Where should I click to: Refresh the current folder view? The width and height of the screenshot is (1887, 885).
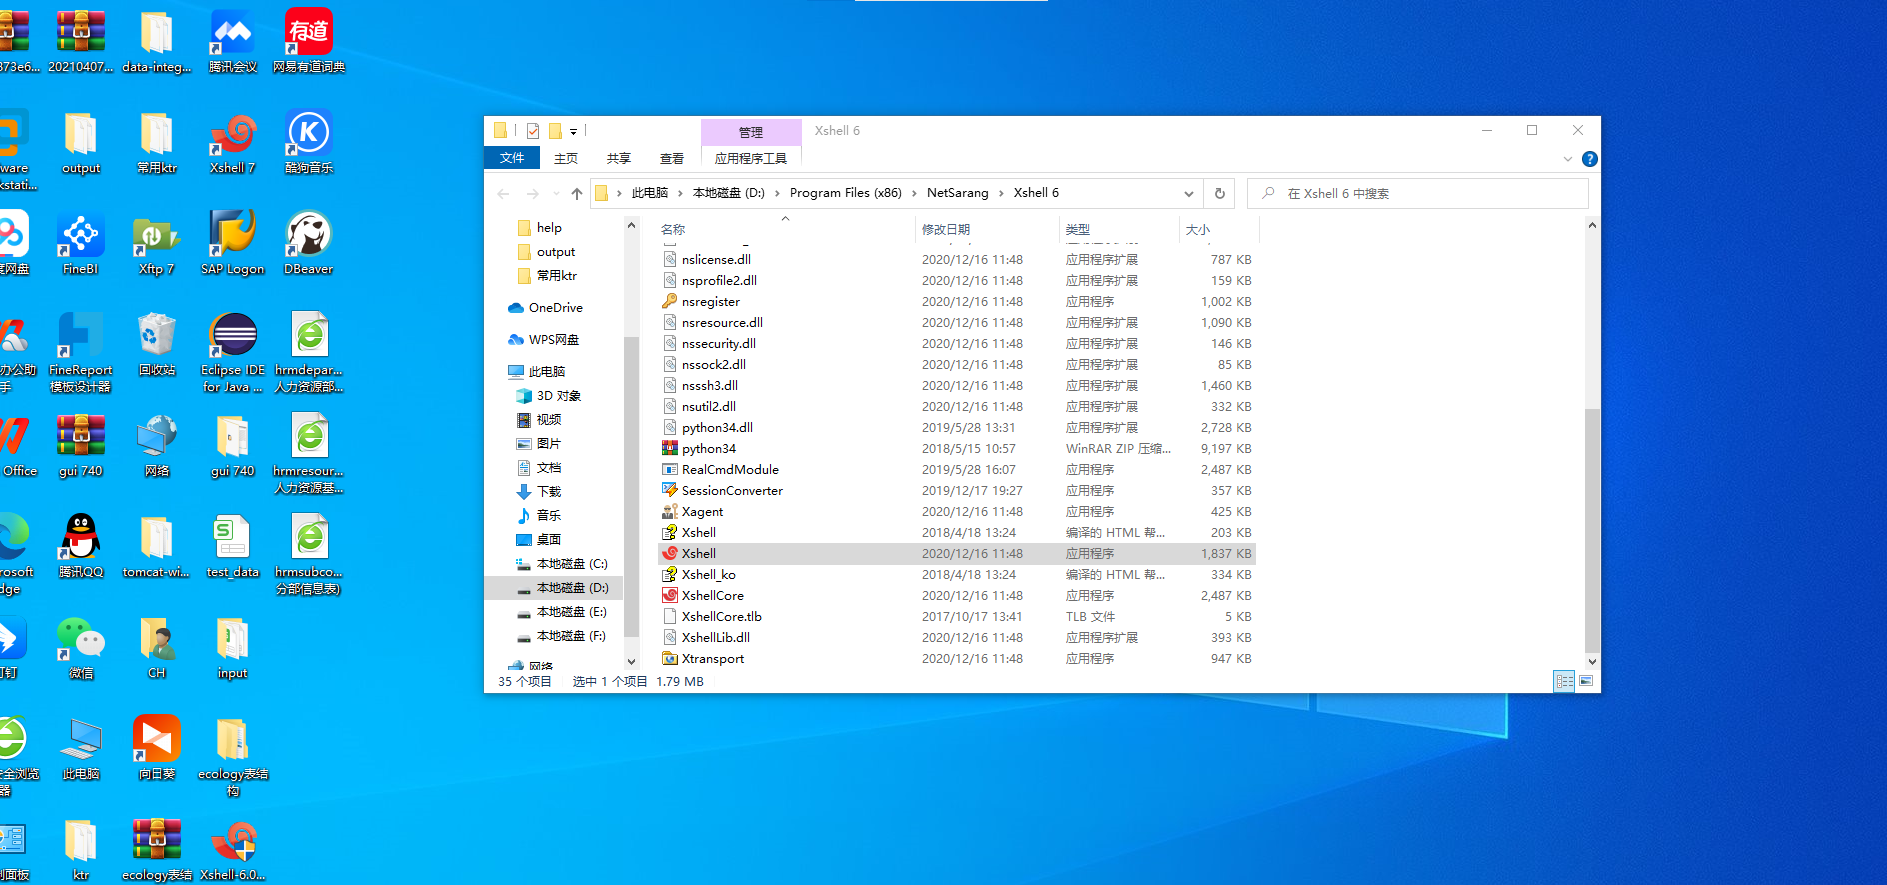(x=1219, y=193)
